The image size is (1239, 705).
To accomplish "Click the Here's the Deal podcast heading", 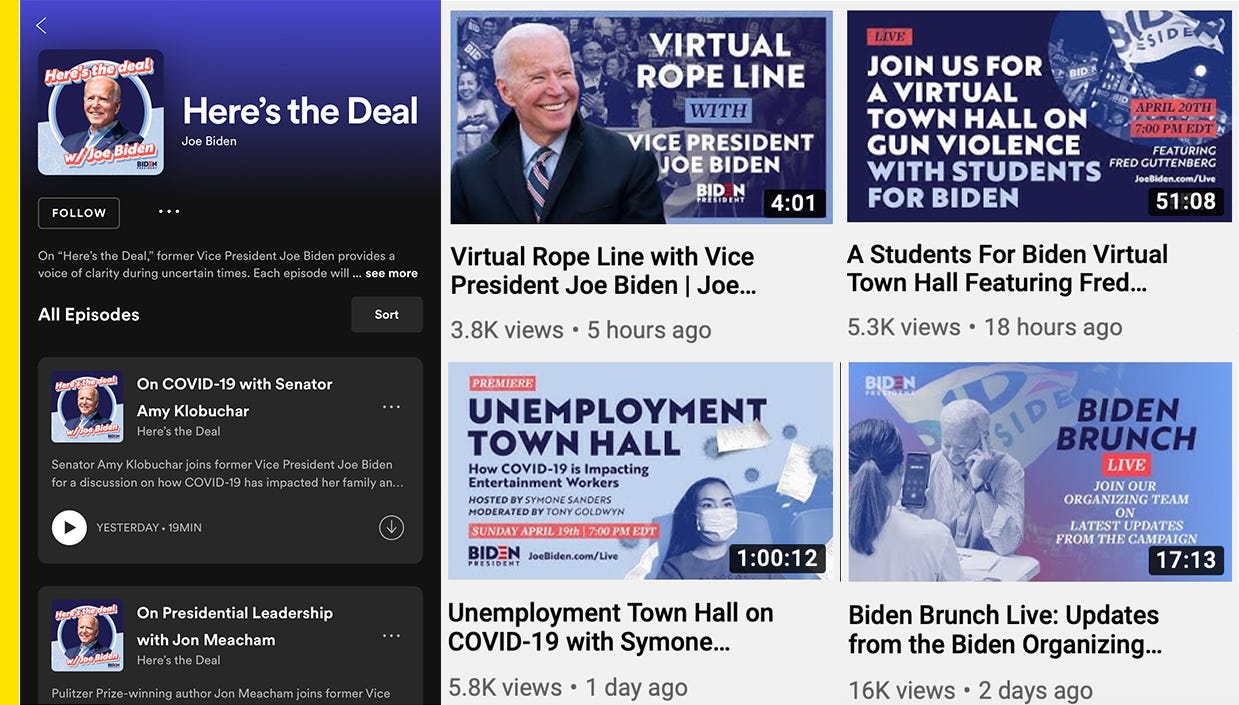I will click(x=300, y=111).
